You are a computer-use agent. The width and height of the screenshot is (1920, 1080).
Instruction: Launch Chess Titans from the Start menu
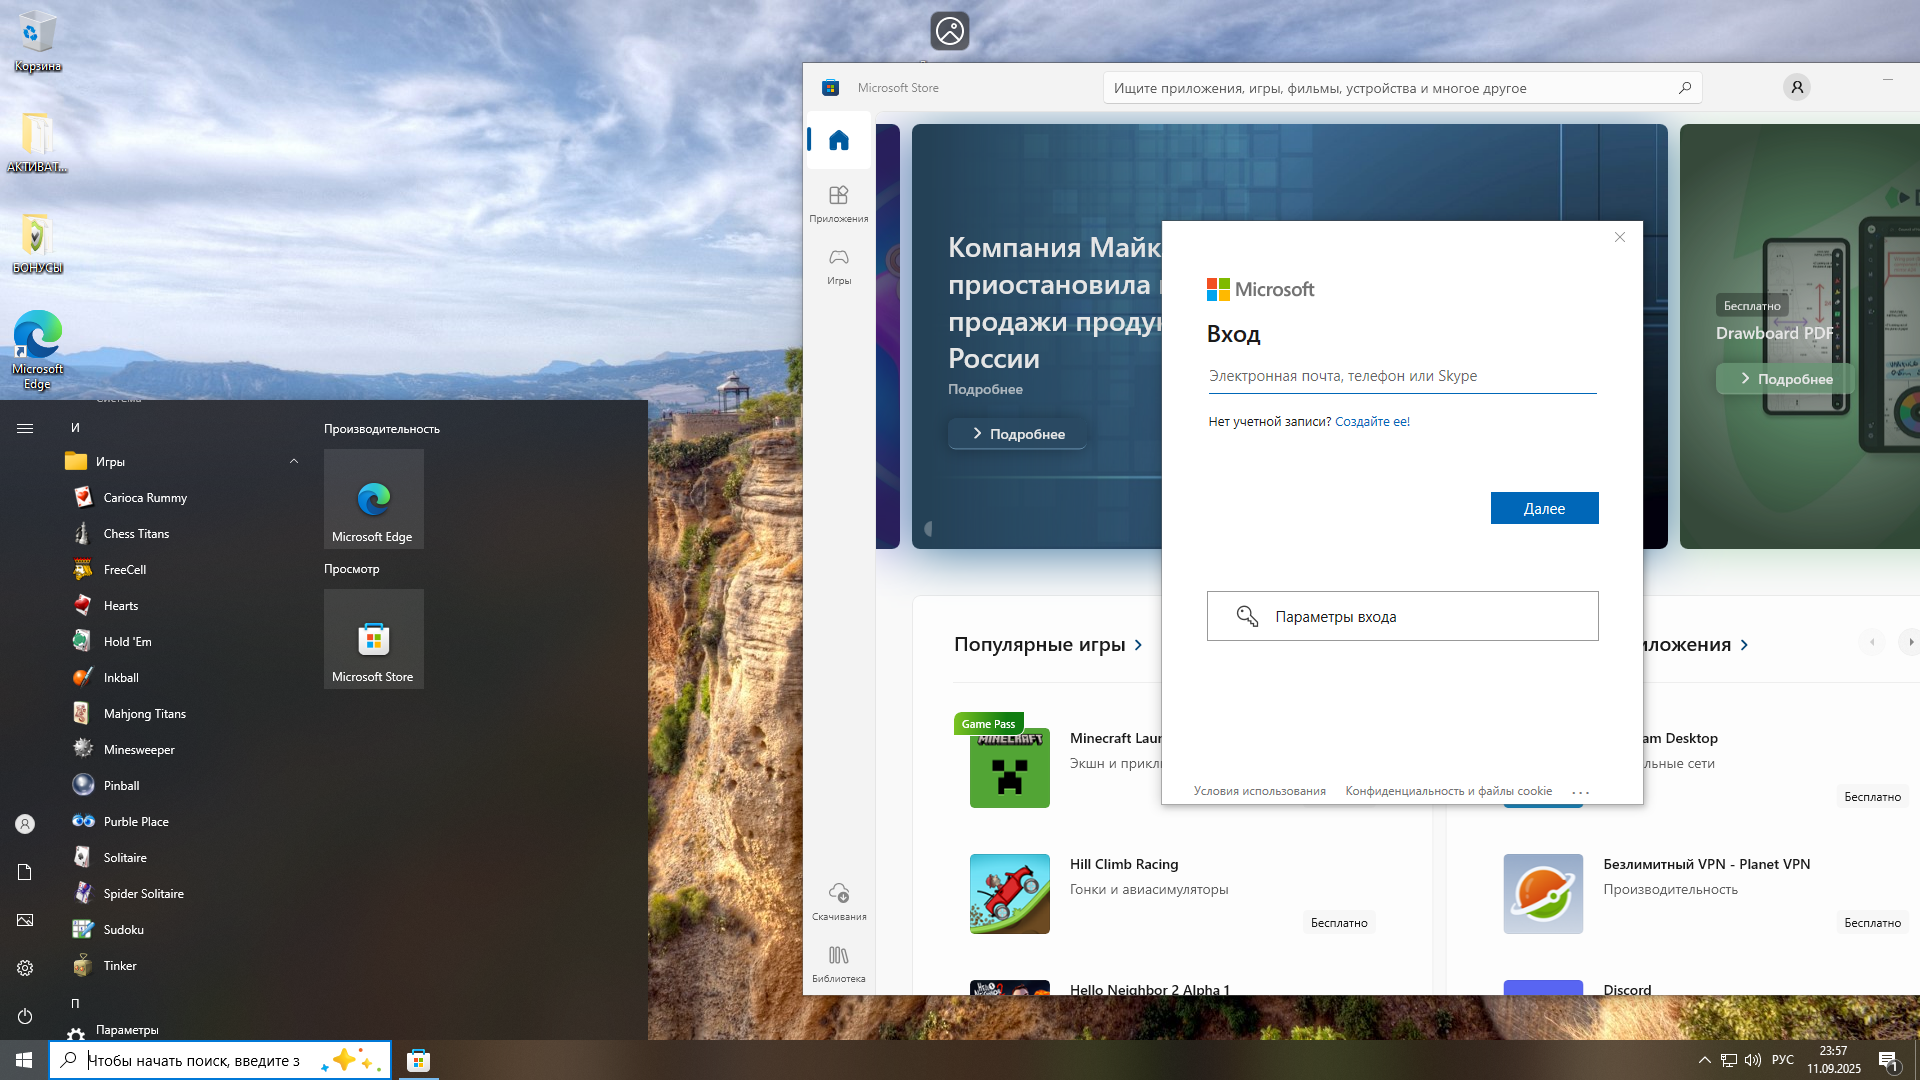click(x=180, y=534)
